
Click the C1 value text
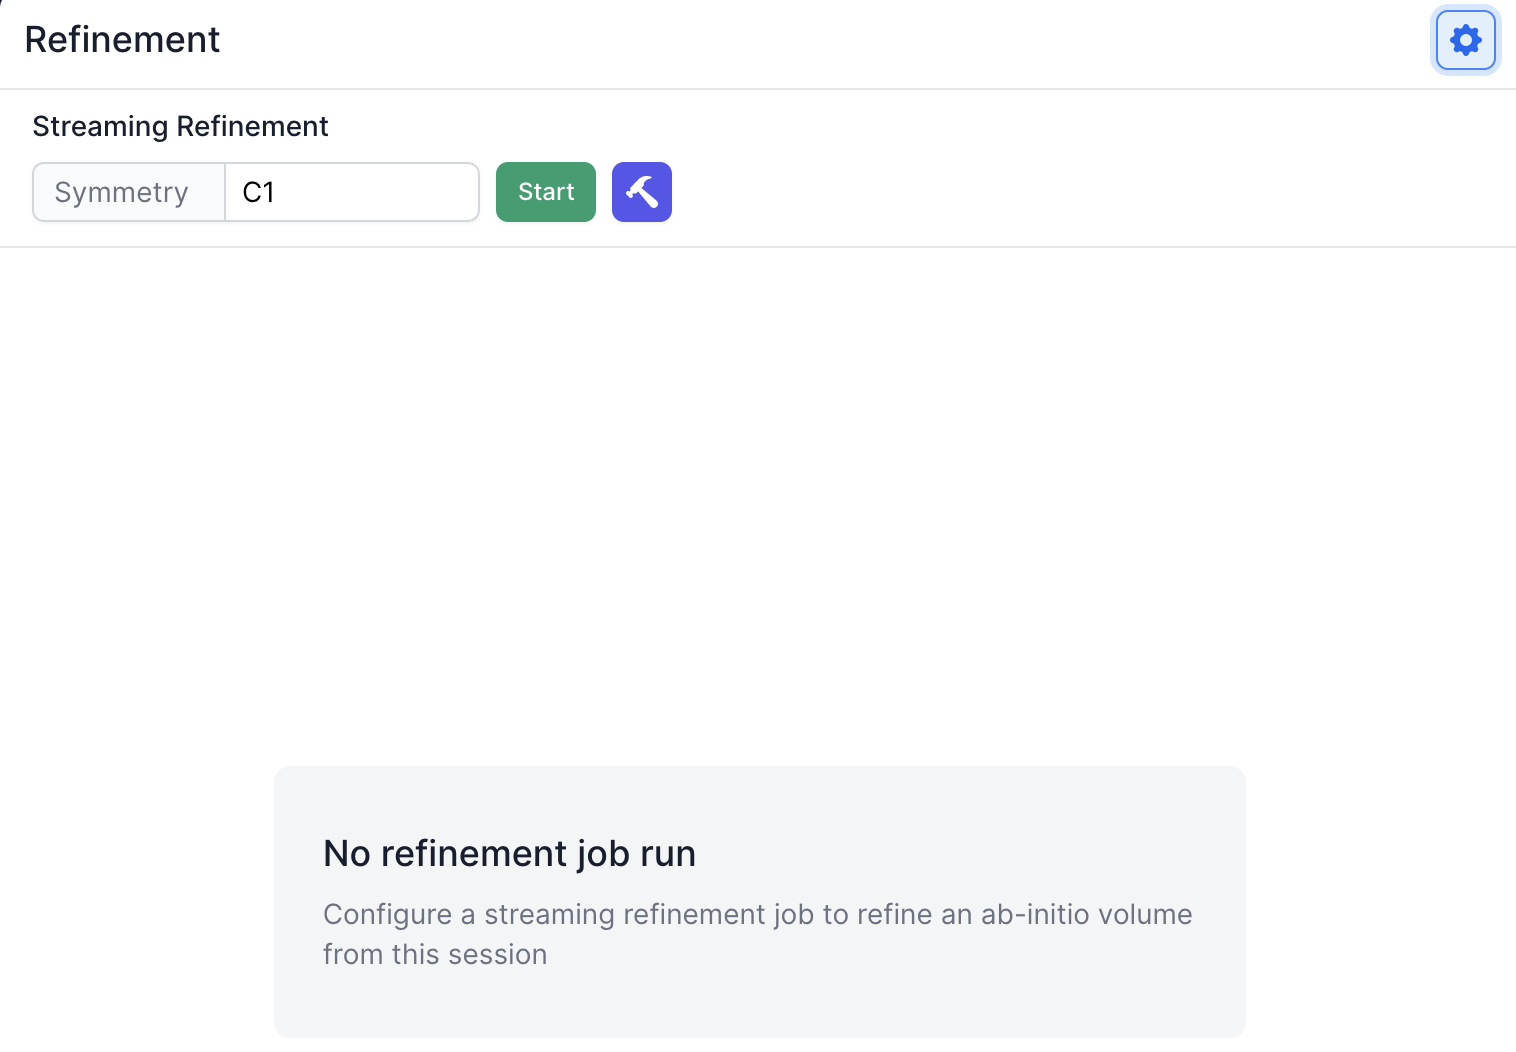[x=259, y=192]
